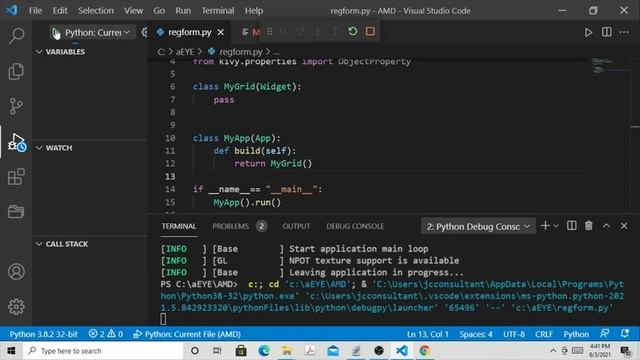Switch to the DEBUG CONSOLE tab
This screenshot has height=360, width=640.
[x=355, y=226]
